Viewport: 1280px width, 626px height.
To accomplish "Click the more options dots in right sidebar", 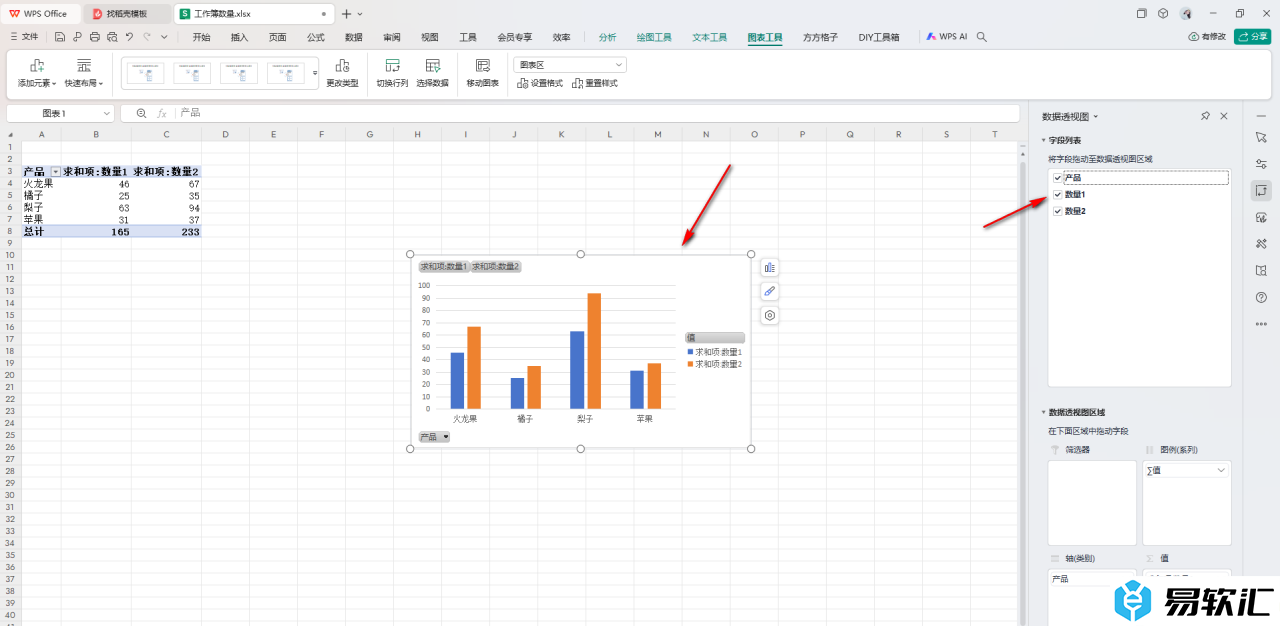I will click(x=1261, y=323).
